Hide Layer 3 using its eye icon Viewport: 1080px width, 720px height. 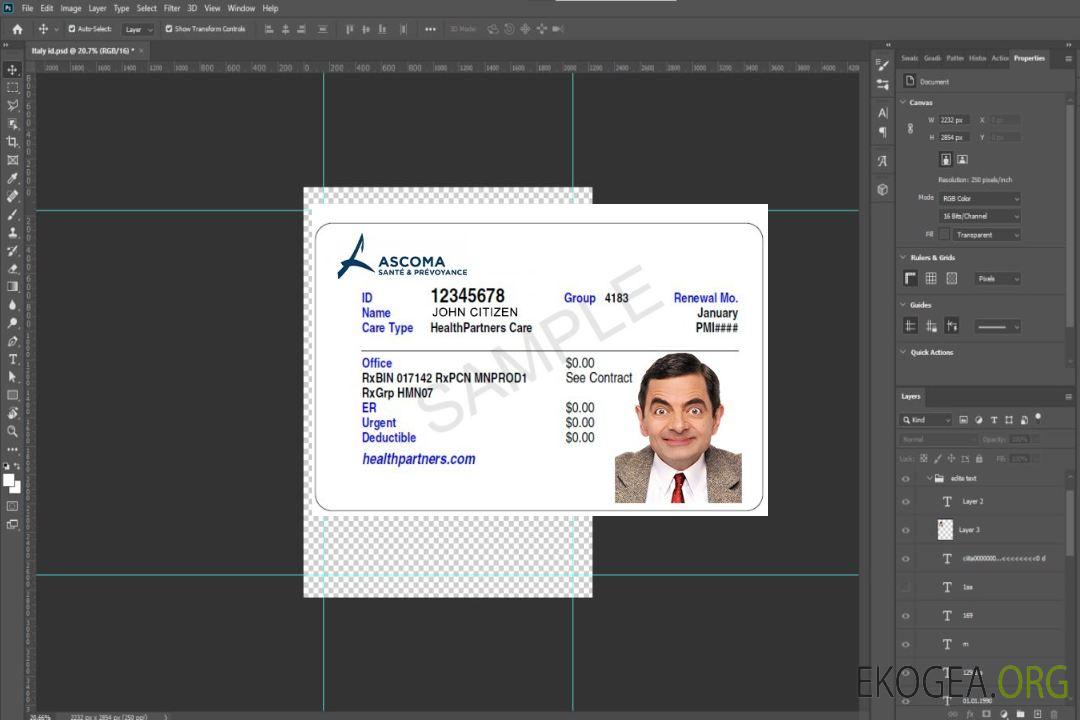[906, 530]
